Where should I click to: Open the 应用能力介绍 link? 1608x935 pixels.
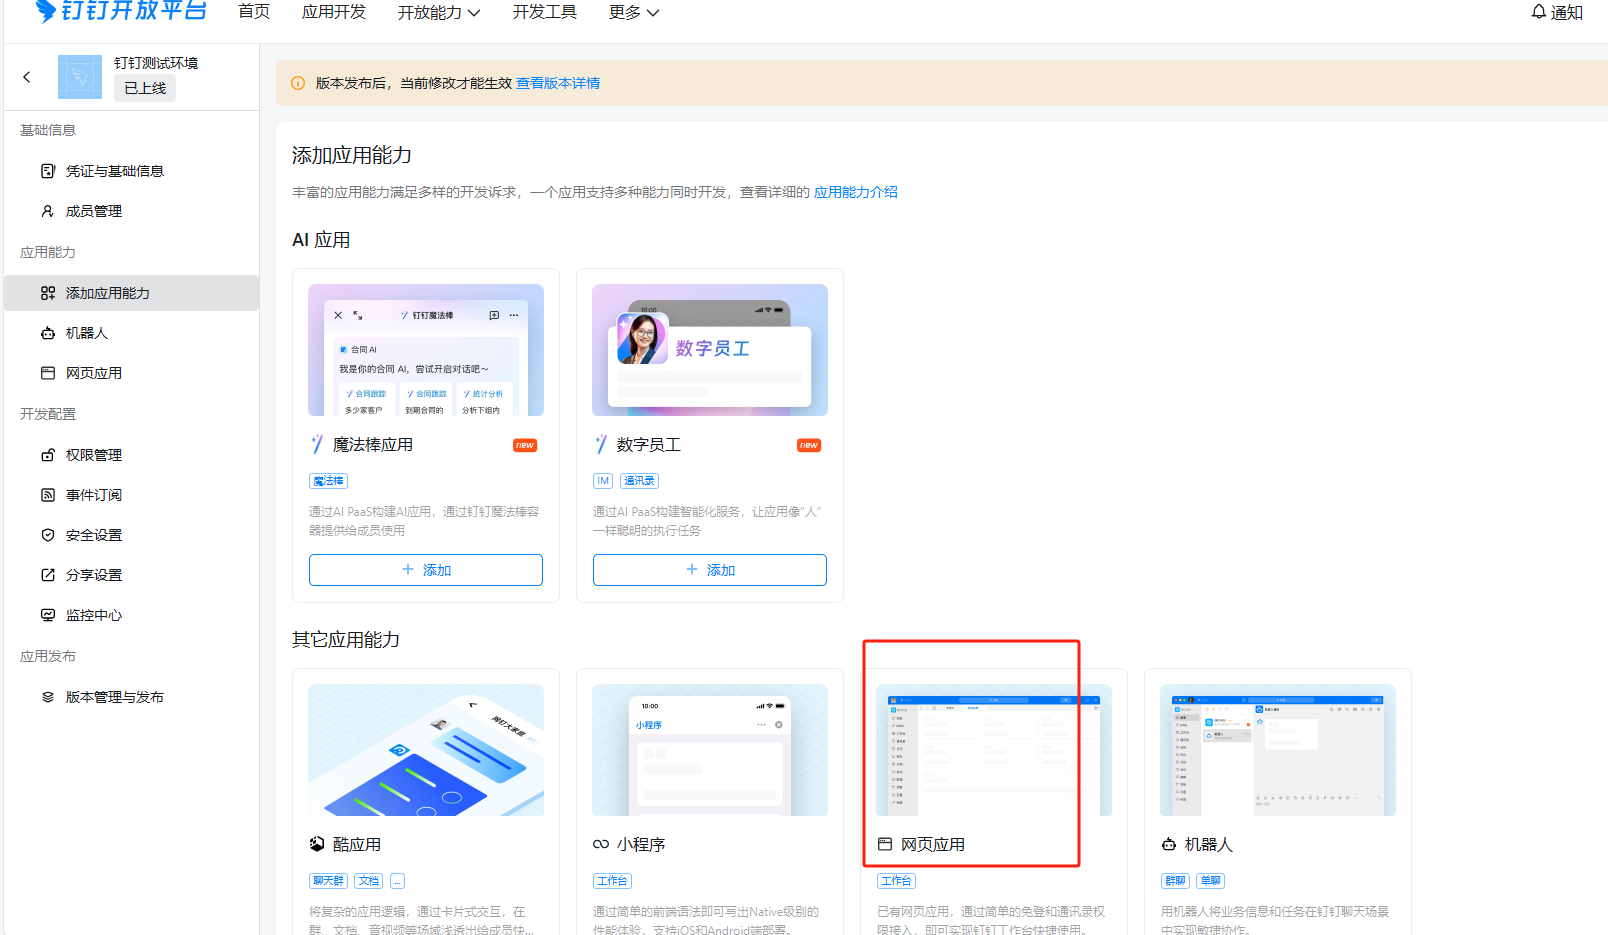856,192
